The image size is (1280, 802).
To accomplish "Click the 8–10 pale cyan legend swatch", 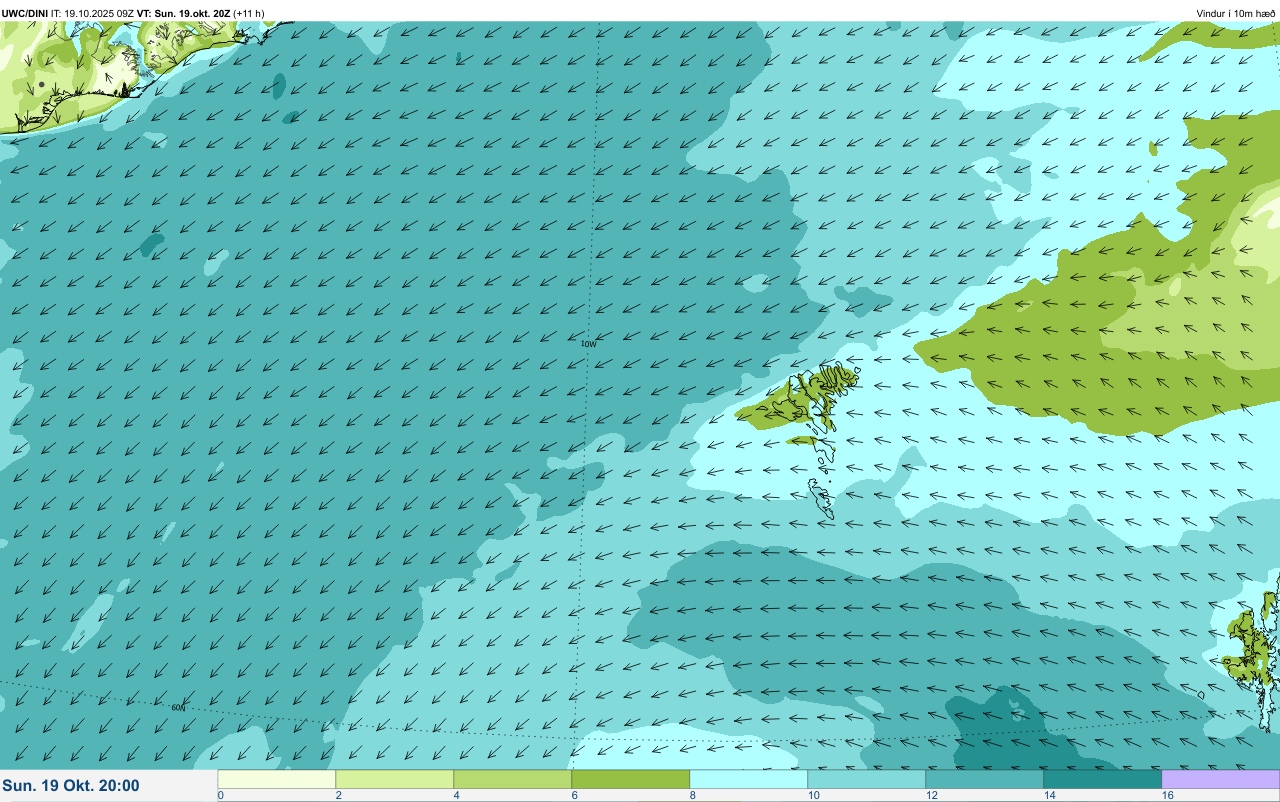I will click(x=749, y=779).
